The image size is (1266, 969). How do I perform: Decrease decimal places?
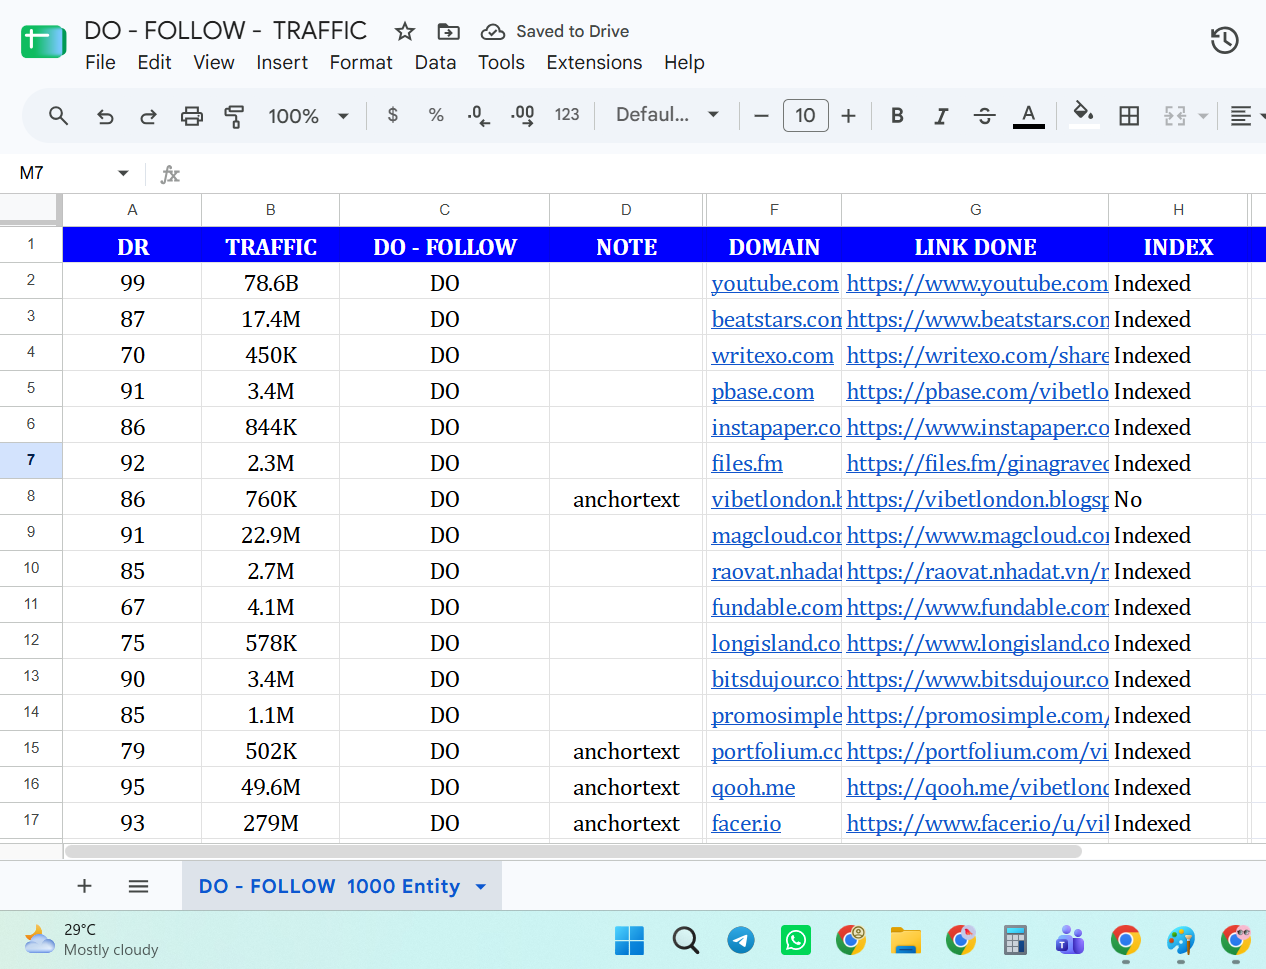pyautogui.click(x=479, y=116)
